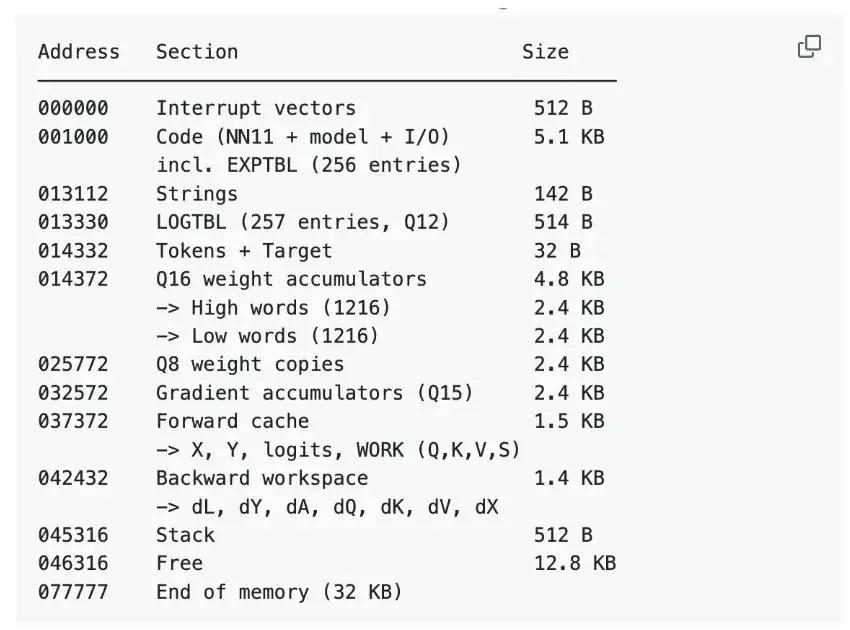The width and height of the screenshot is (850, 630).
Task: Click the 12.8 KB size value
Action: click(x=574, y=563)
